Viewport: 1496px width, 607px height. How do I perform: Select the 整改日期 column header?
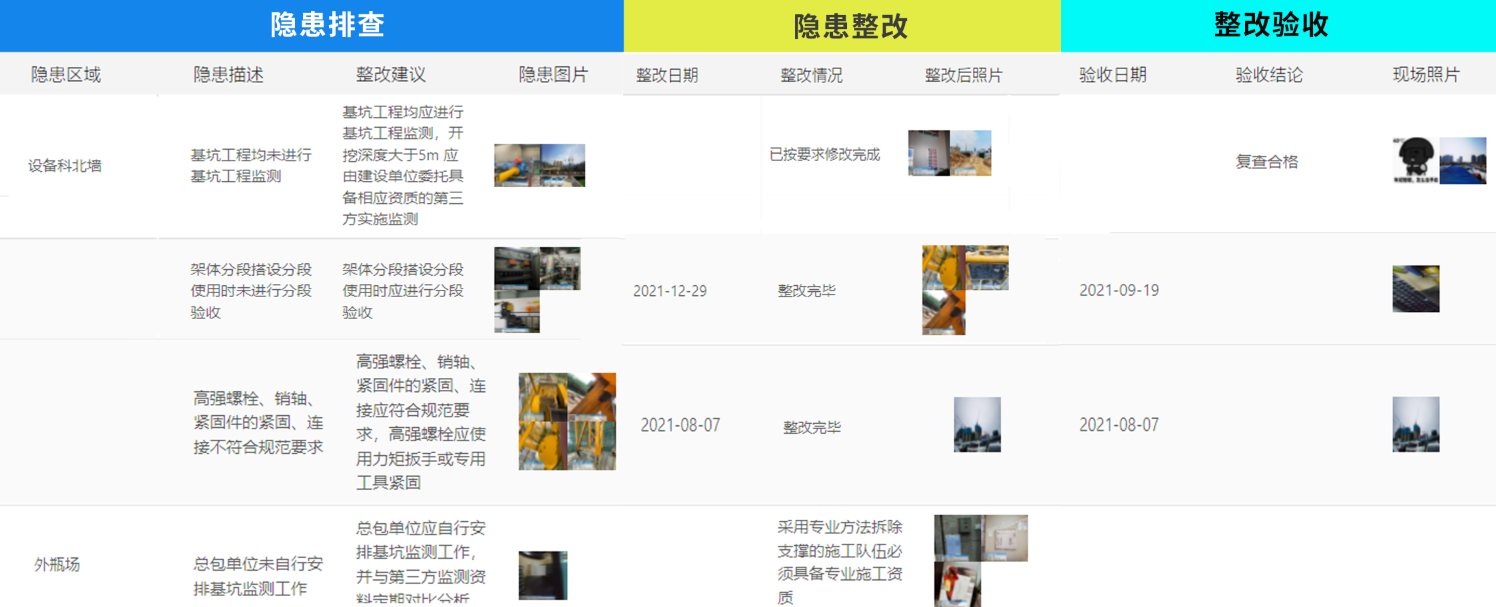667,76
